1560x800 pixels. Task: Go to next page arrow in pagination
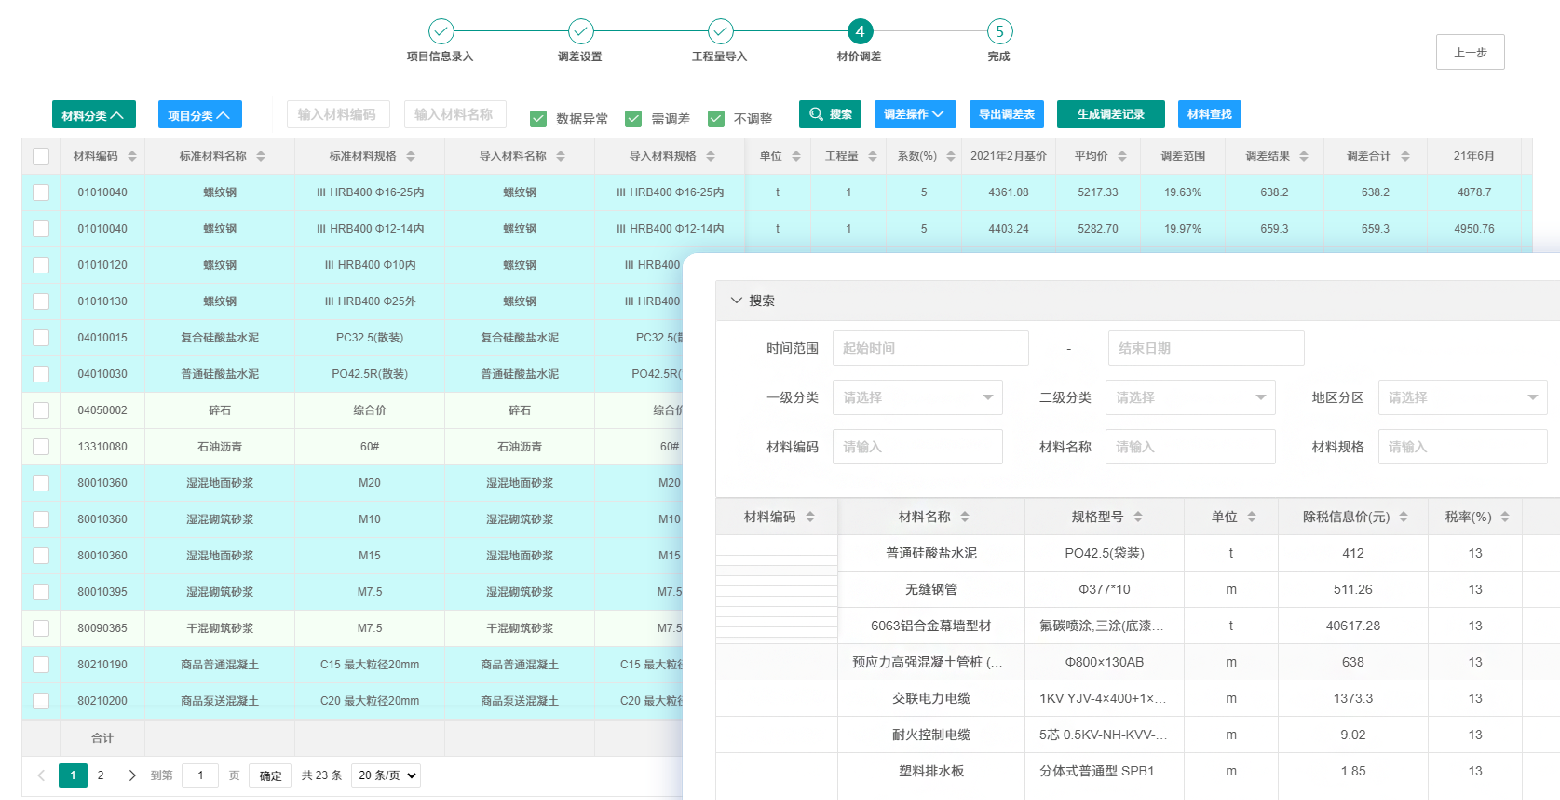pos(131,776)
